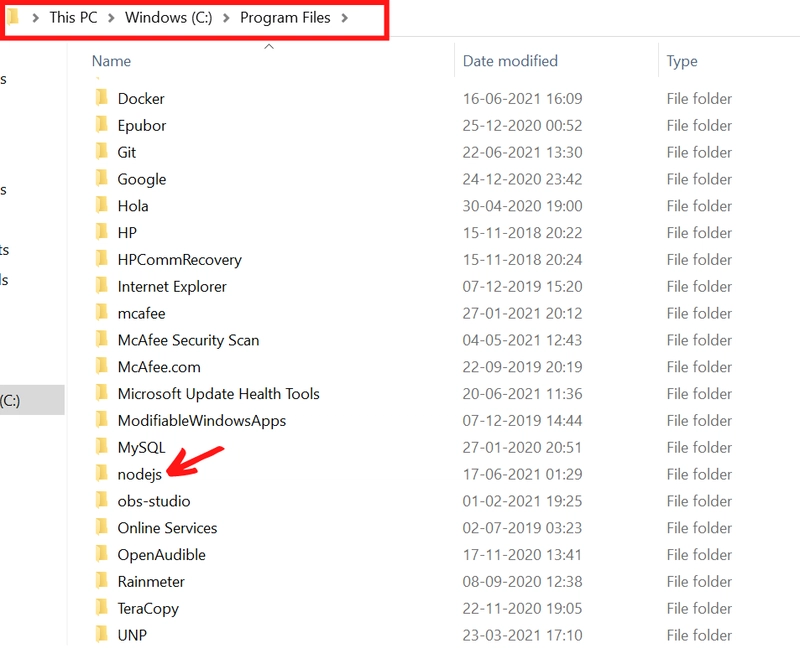
Task: Select the OpenAudible folder icon
Action: pos(102,553)
